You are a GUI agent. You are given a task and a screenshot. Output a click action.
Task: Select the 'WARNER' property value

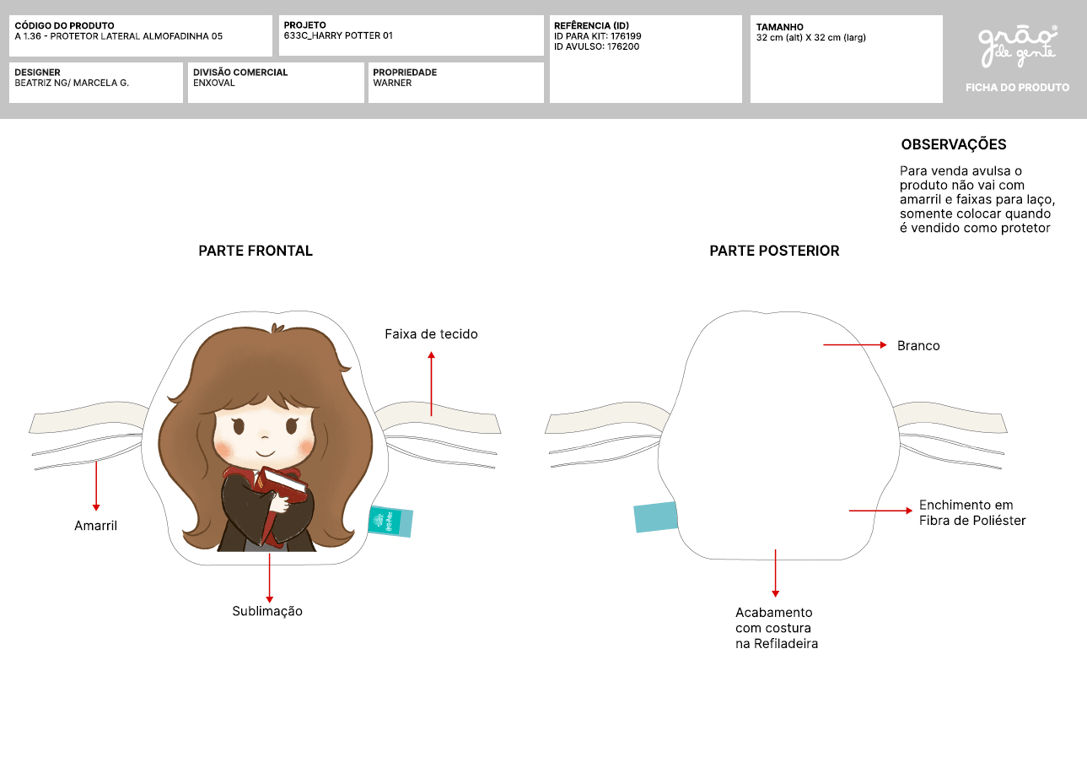[x=392, y=82]
